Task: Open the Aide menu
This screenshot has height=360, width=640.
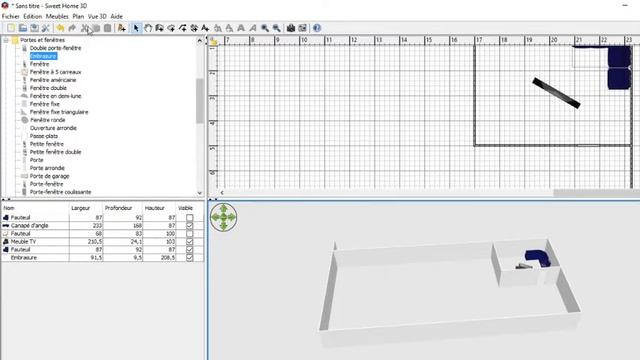Action: click(117, 16)
